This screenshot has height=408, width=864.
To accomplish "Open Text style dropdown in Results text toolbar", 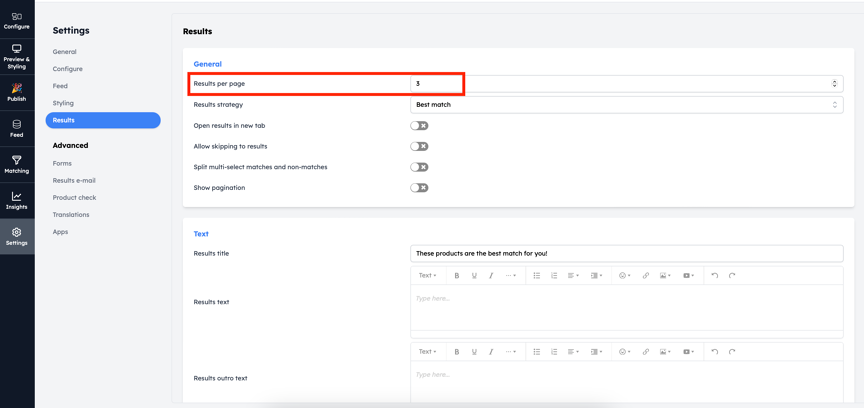I will click(x=428, y=276).
